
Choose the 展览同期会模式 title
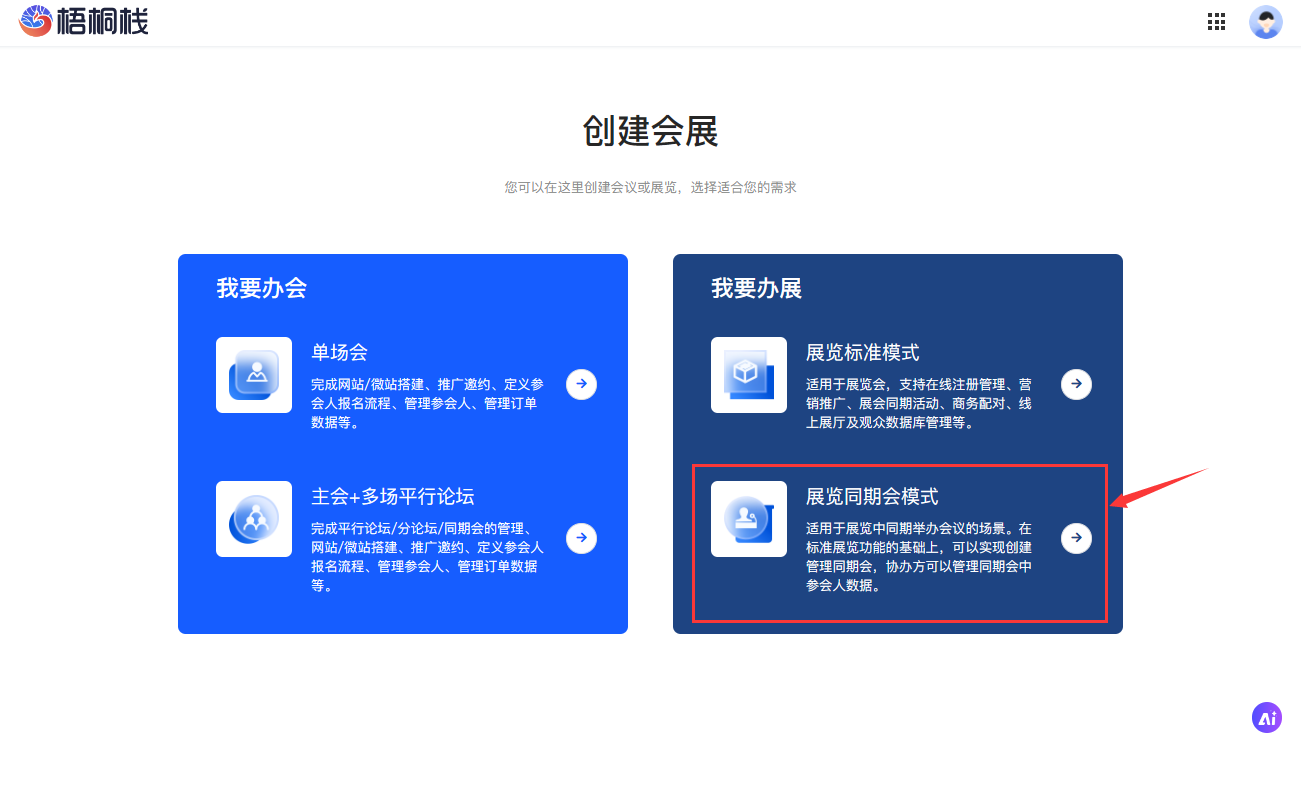click(x=872, y=497)
